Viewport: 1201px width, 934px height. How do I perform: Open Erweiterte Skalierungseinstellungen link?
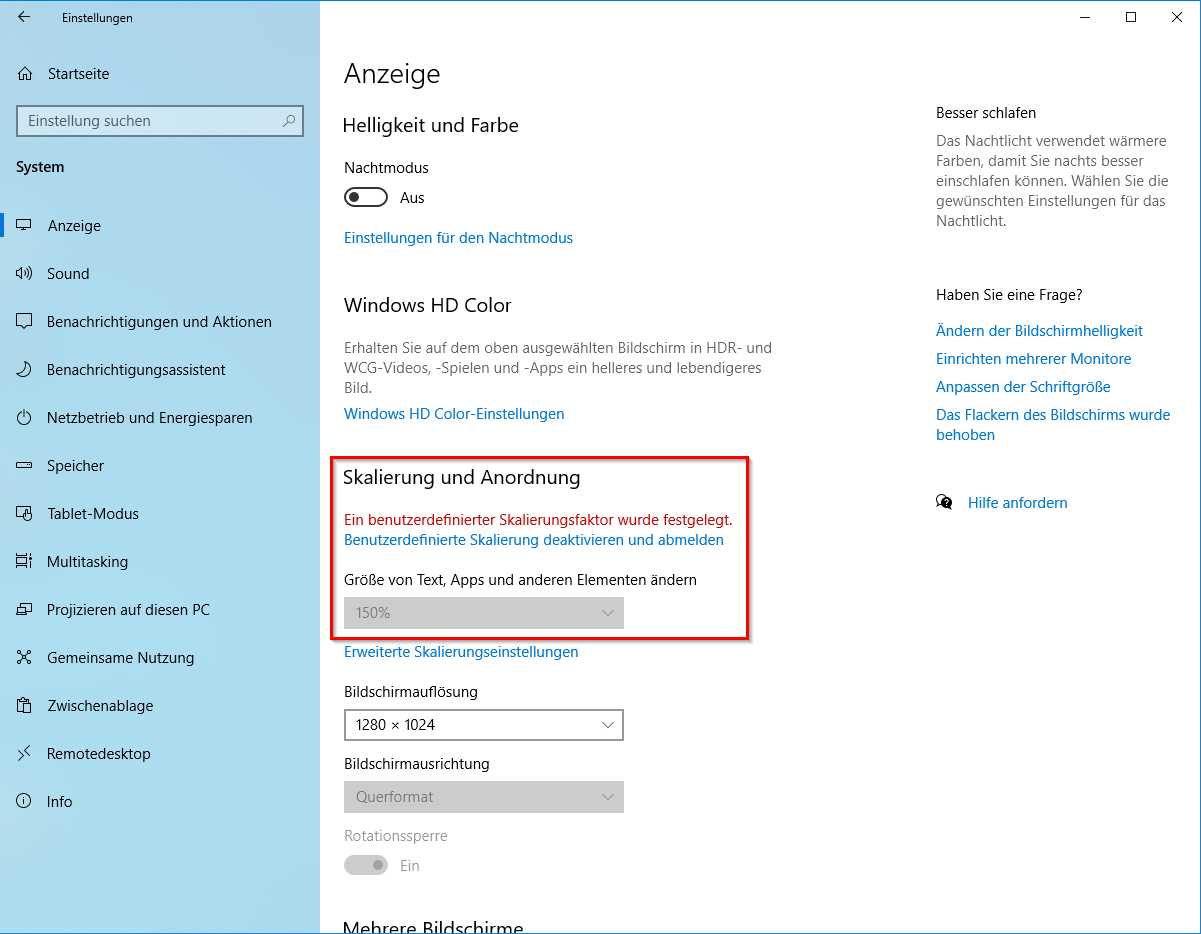click(x=461, y=652)
